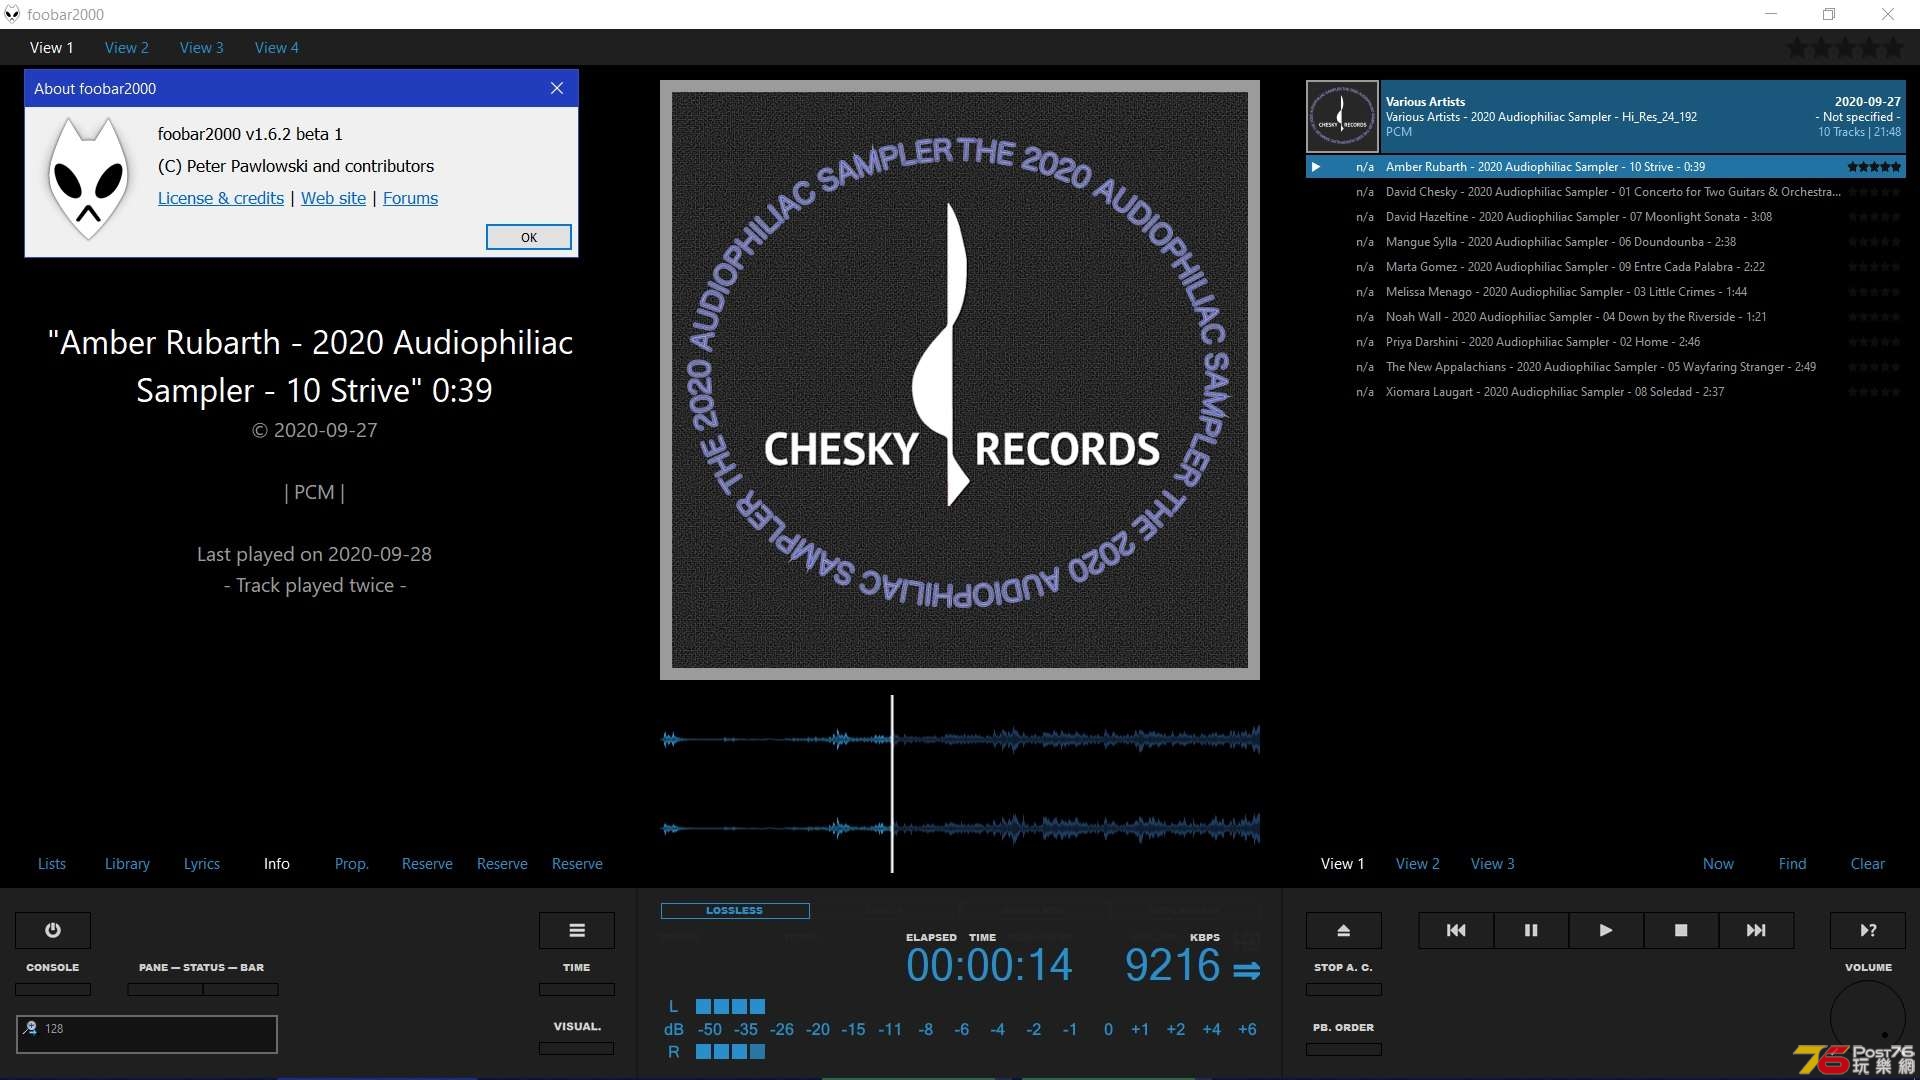Click Now below the playlist
This screenshot has height=1080, width=1920.
coord(1718,863)
